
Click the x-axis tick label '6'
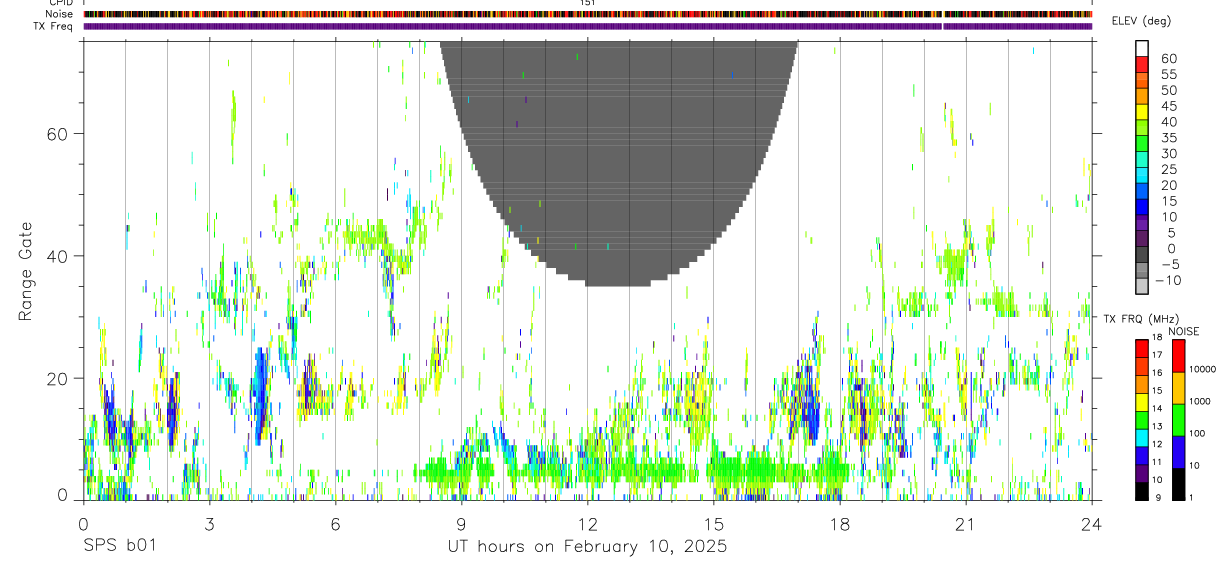coord(335,524)
